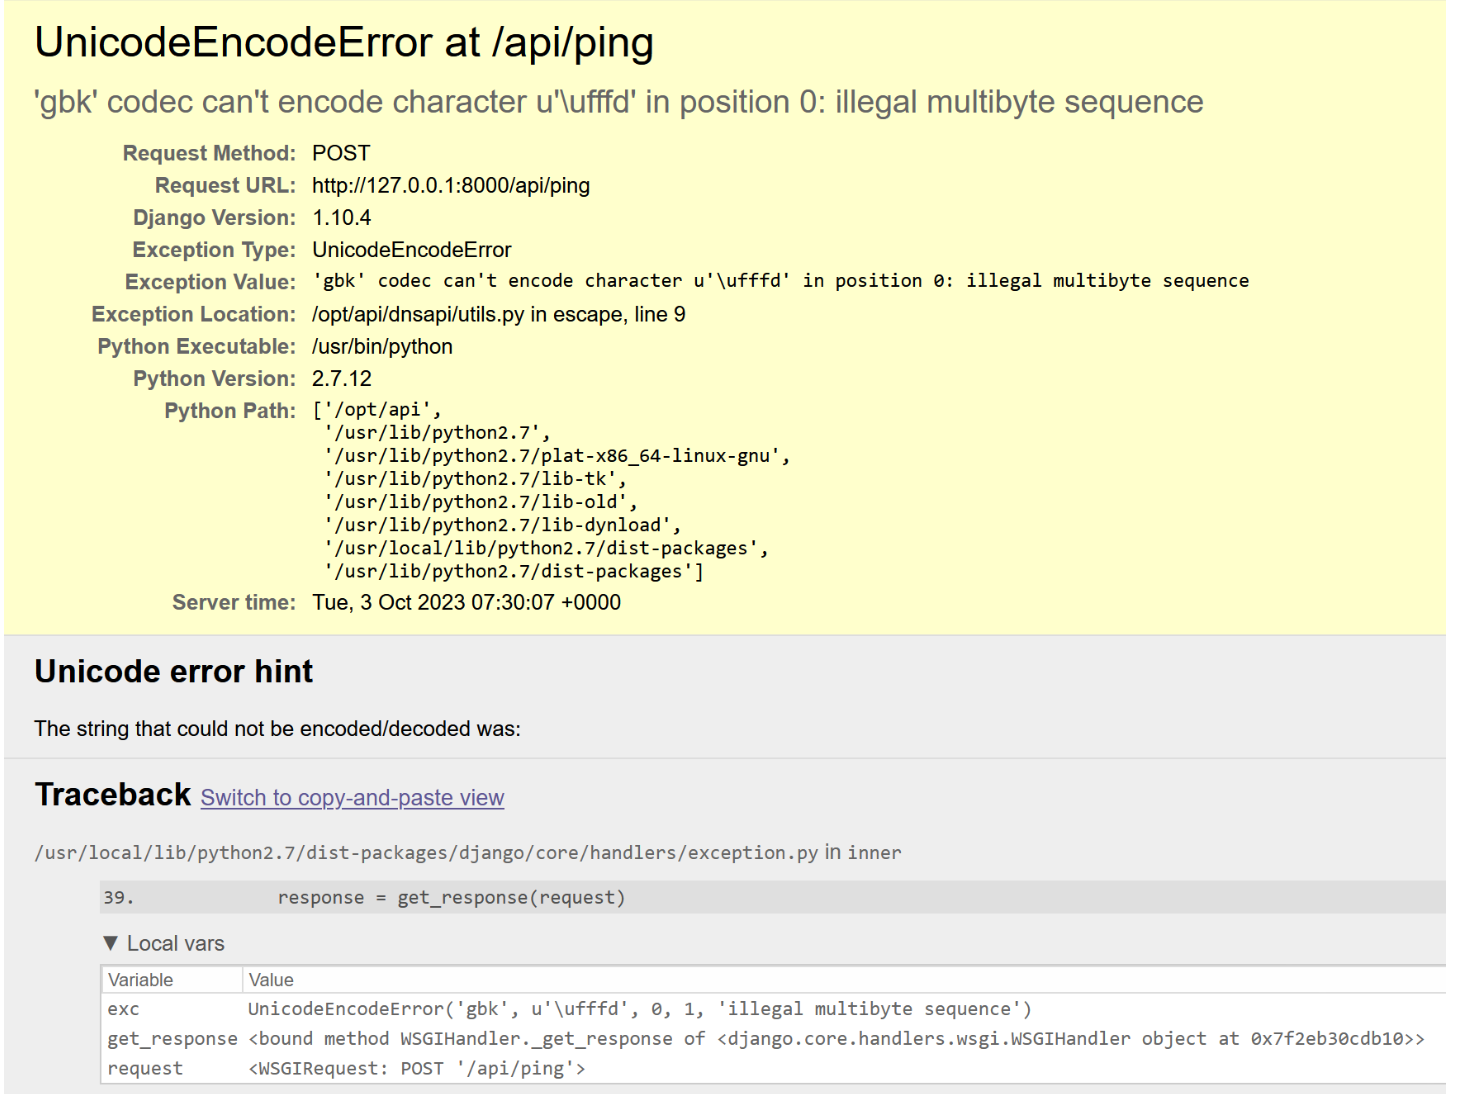Click Server time Tue, 3 Oct 2023 07:30:07
Screen dimensions: 1457x1094
point(466,602)
